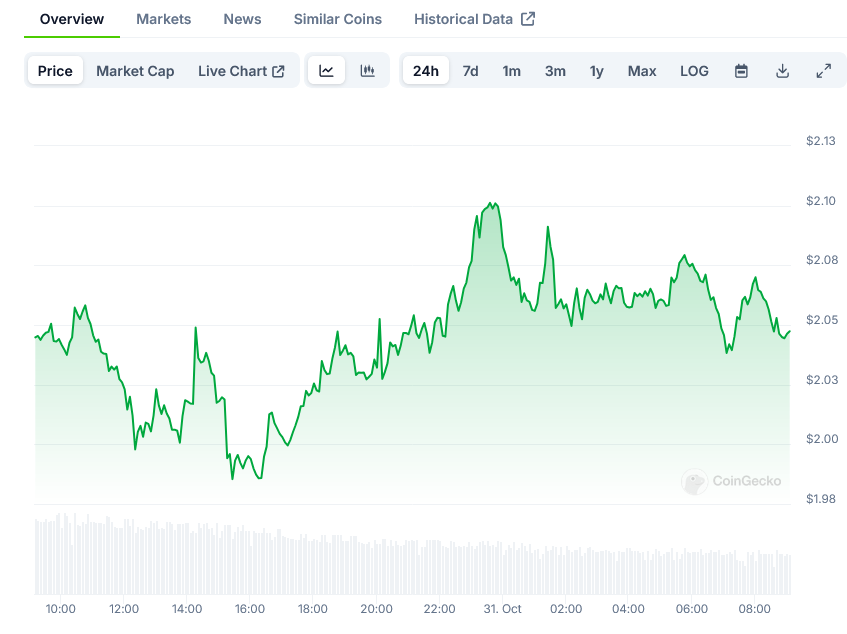Open Historical Data external link
The height and width of the screenshot is (634, 847).
pyautogui.click(x=474, y=19)
